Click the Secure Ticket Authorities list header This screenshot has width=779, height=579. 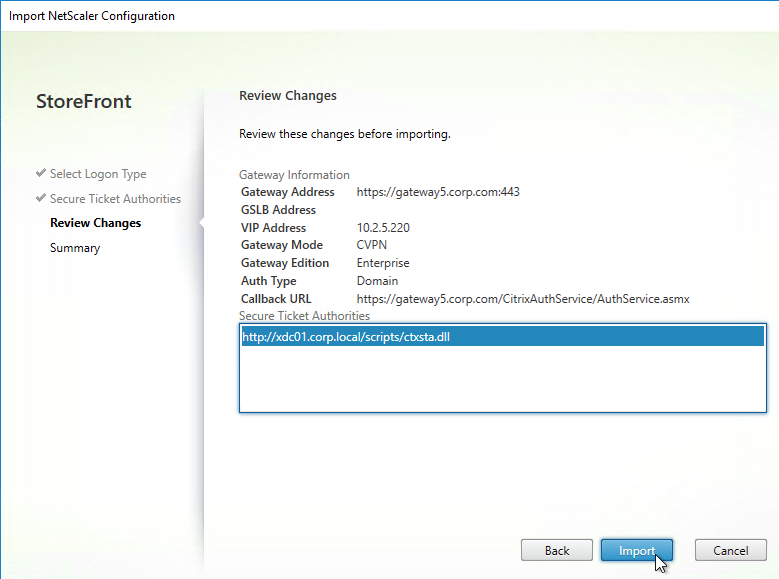pyautogui.click(x=304, y=316)
